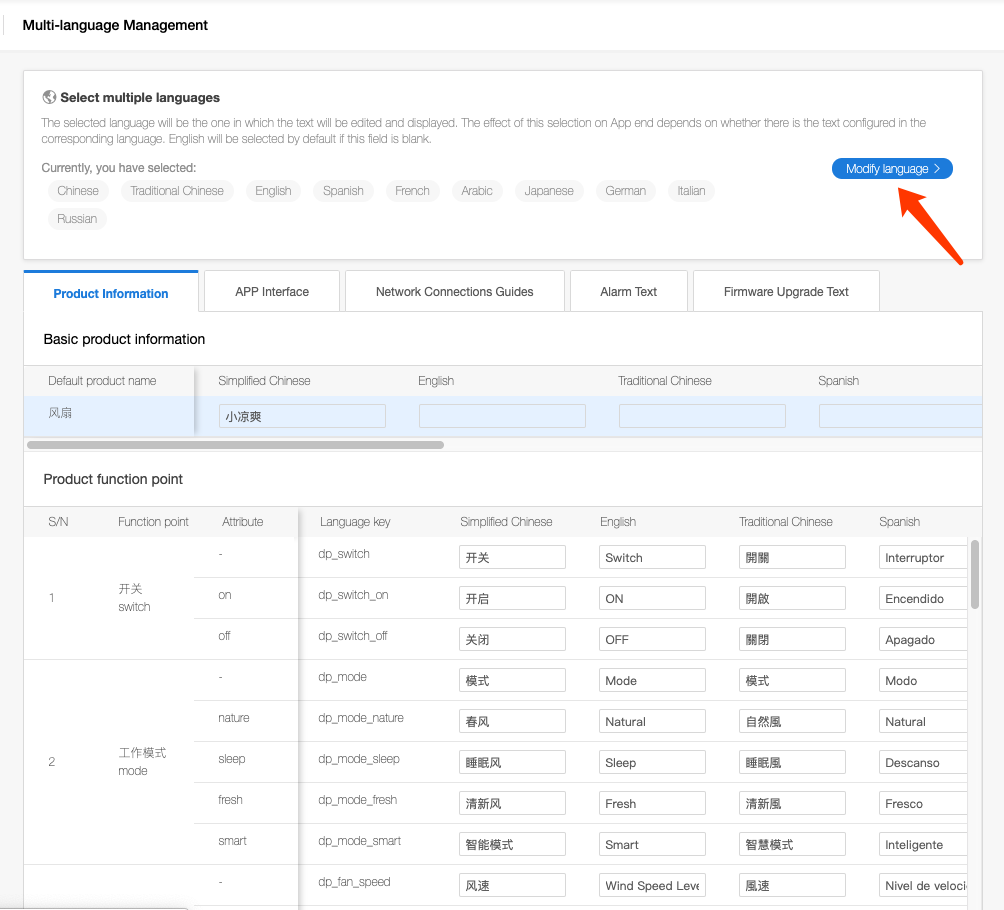The image size is (1004, 910).
Task: Click the Simplified Chinese field for dp_mode_sleep
Action: (512, 762)
